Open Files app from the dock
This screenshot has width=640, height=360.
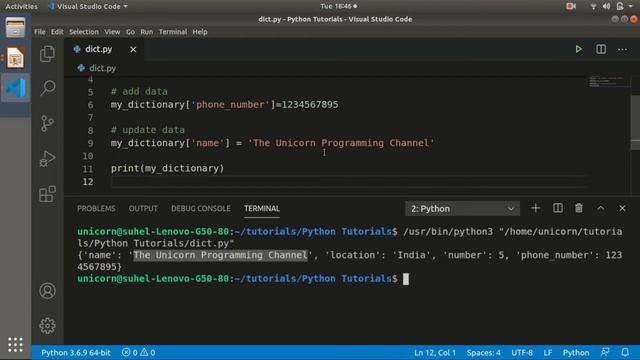coord(15,28)
